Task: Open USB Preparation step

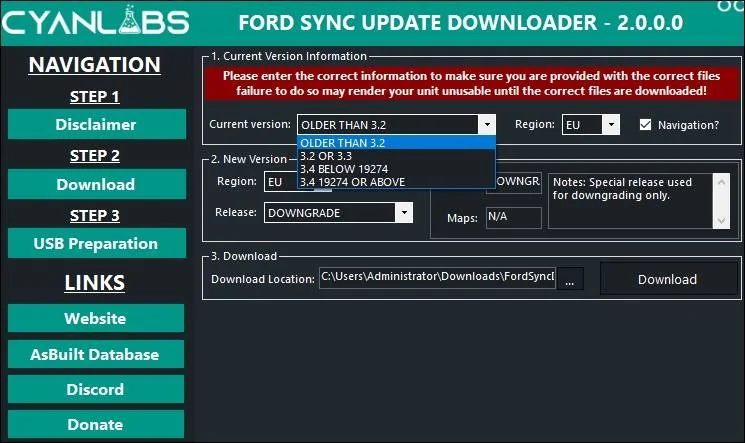Action: [x=96, y=243]
